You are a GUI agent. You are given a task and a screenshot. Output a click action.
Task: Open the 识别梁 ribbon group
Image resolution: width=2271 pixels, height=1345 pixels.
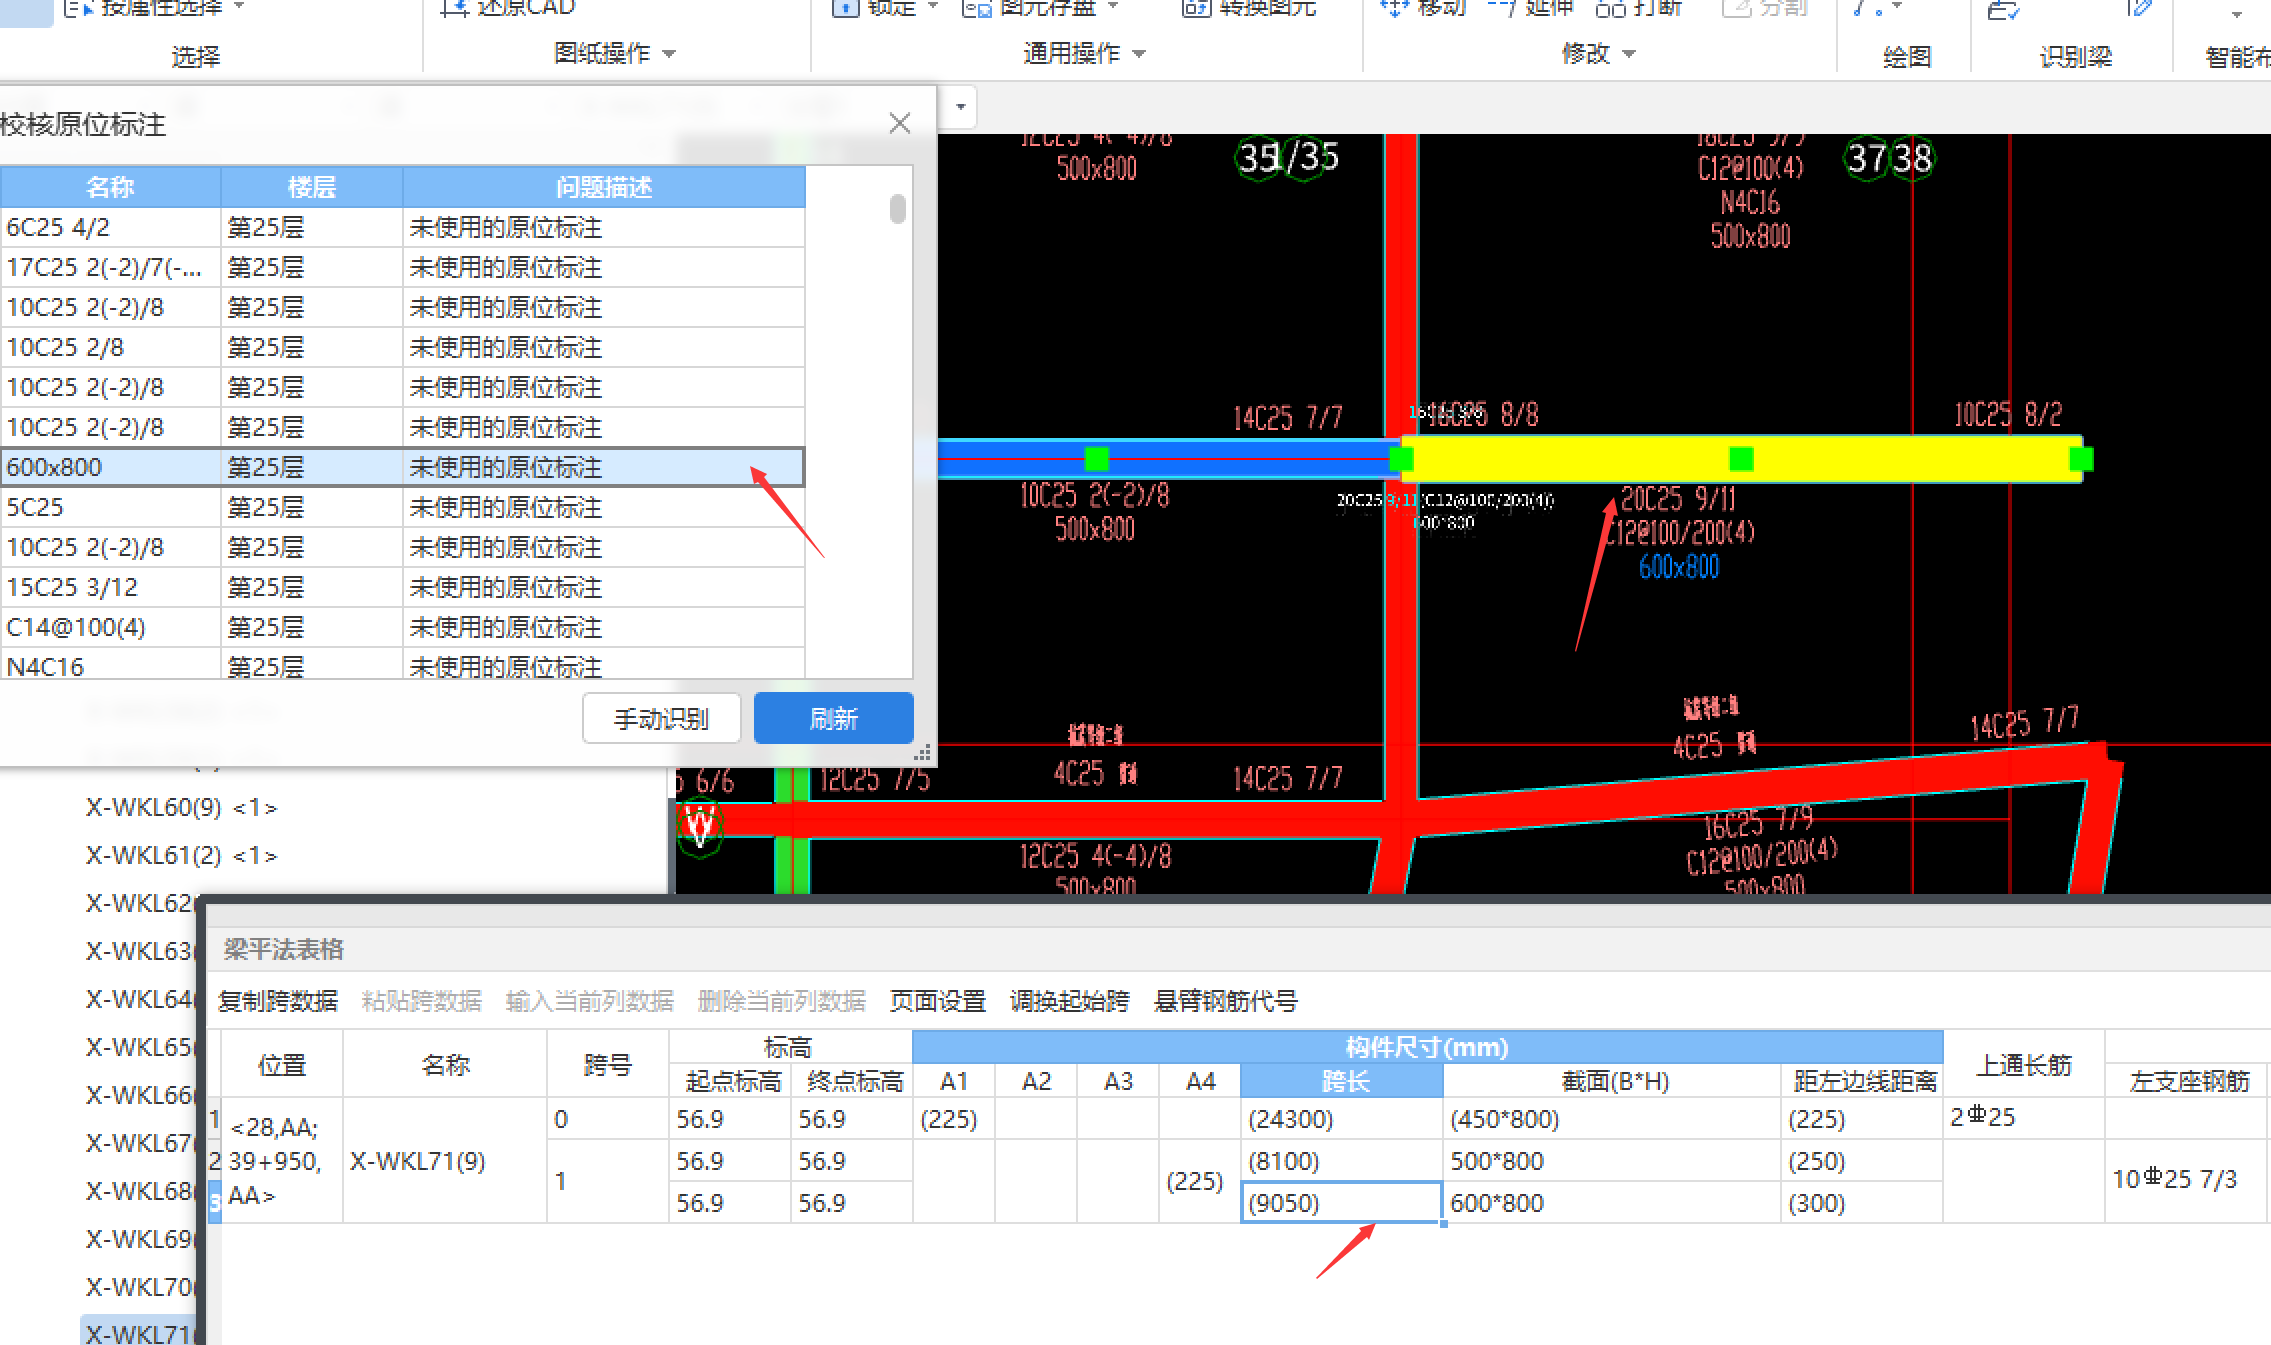(x=2075, y=57)
